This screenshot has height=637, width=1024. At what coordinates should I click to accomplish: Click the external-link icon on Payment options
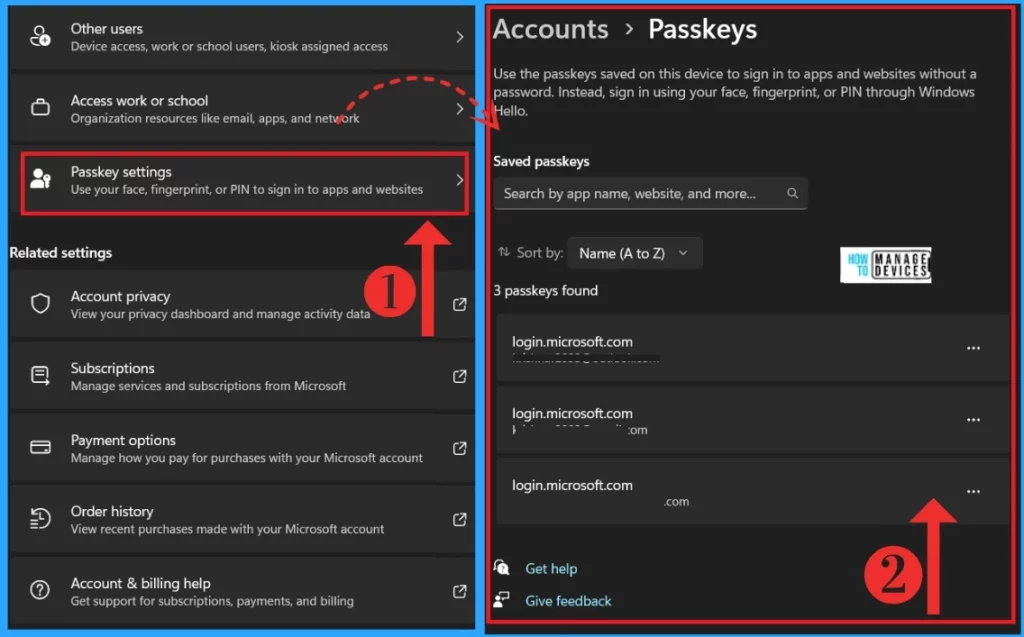click(460, 448)
